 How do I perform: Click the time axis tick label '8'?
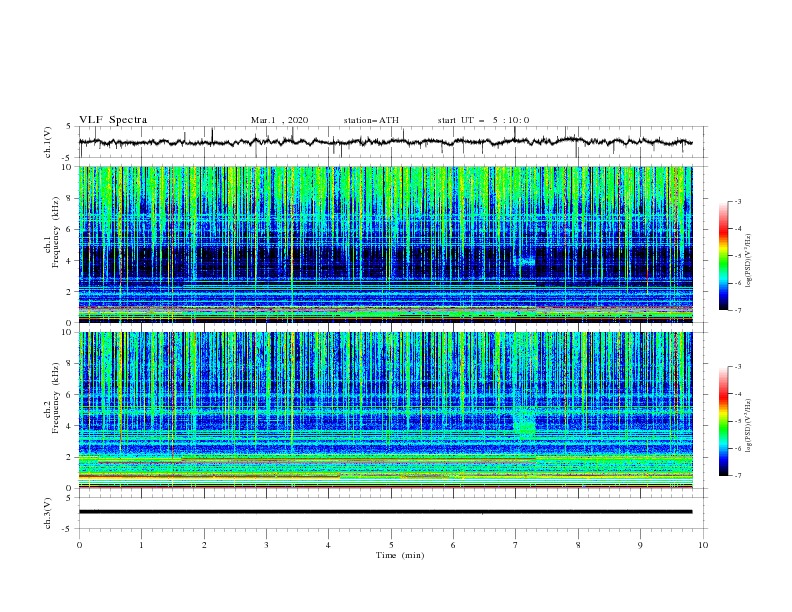pos(578,545)
